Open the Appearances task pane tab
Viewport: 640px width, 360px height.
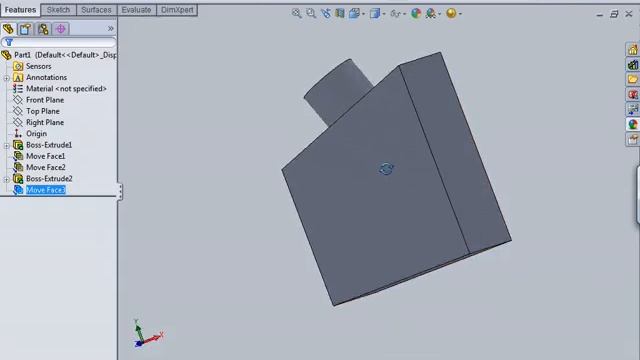pos(633,124)
